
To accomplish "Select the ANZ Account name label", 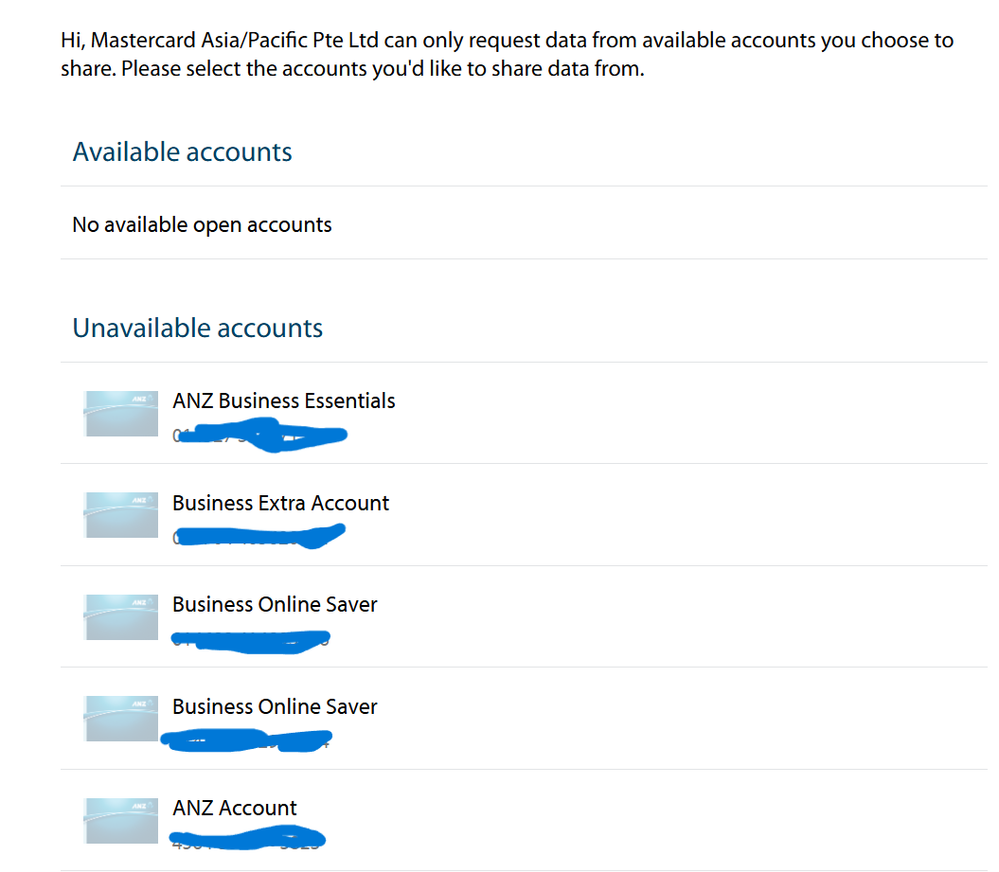I will [234, 808].
